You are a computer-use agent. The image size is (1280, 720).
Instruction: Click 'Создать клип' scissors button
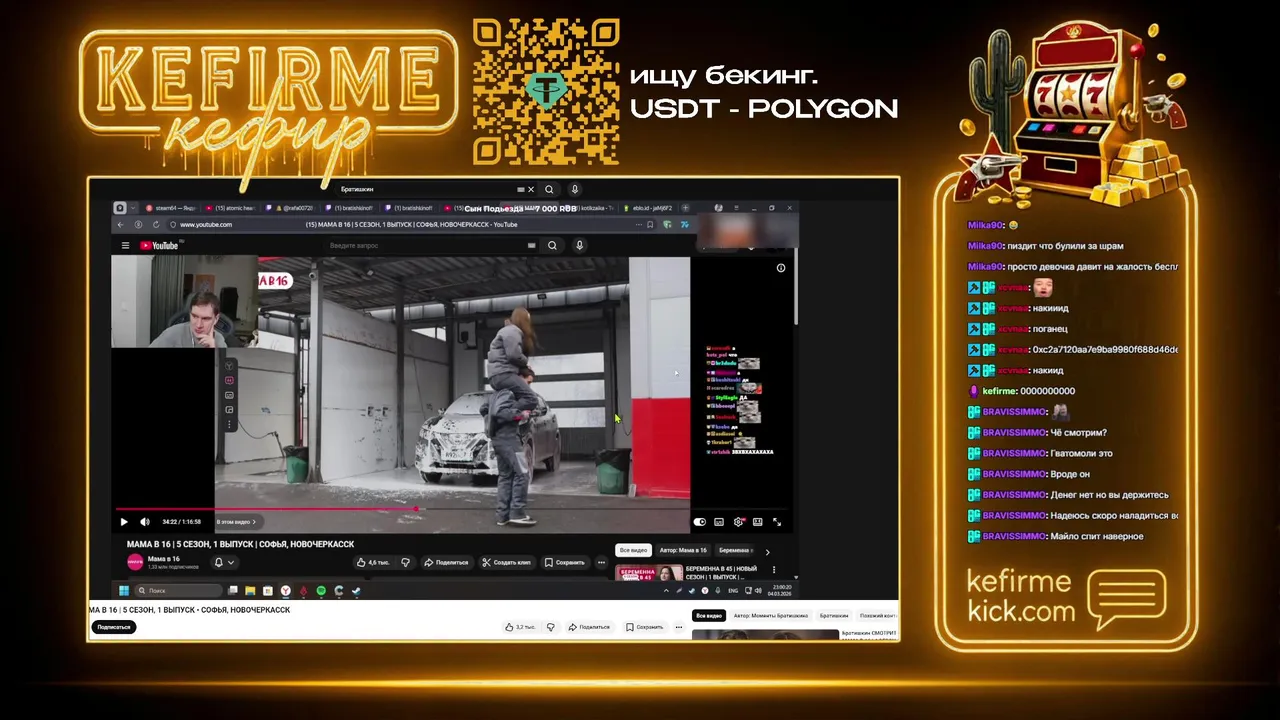[506, 563]
